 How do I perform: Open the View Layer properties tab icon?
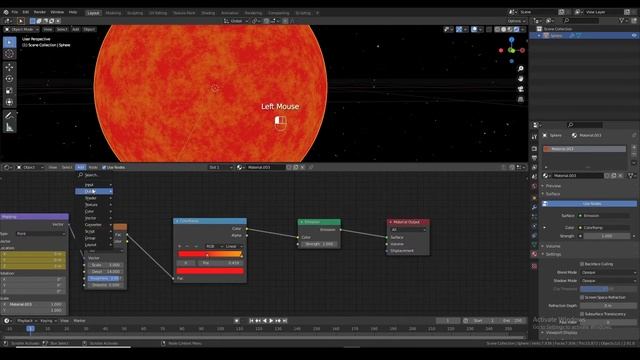coord(534,167)
